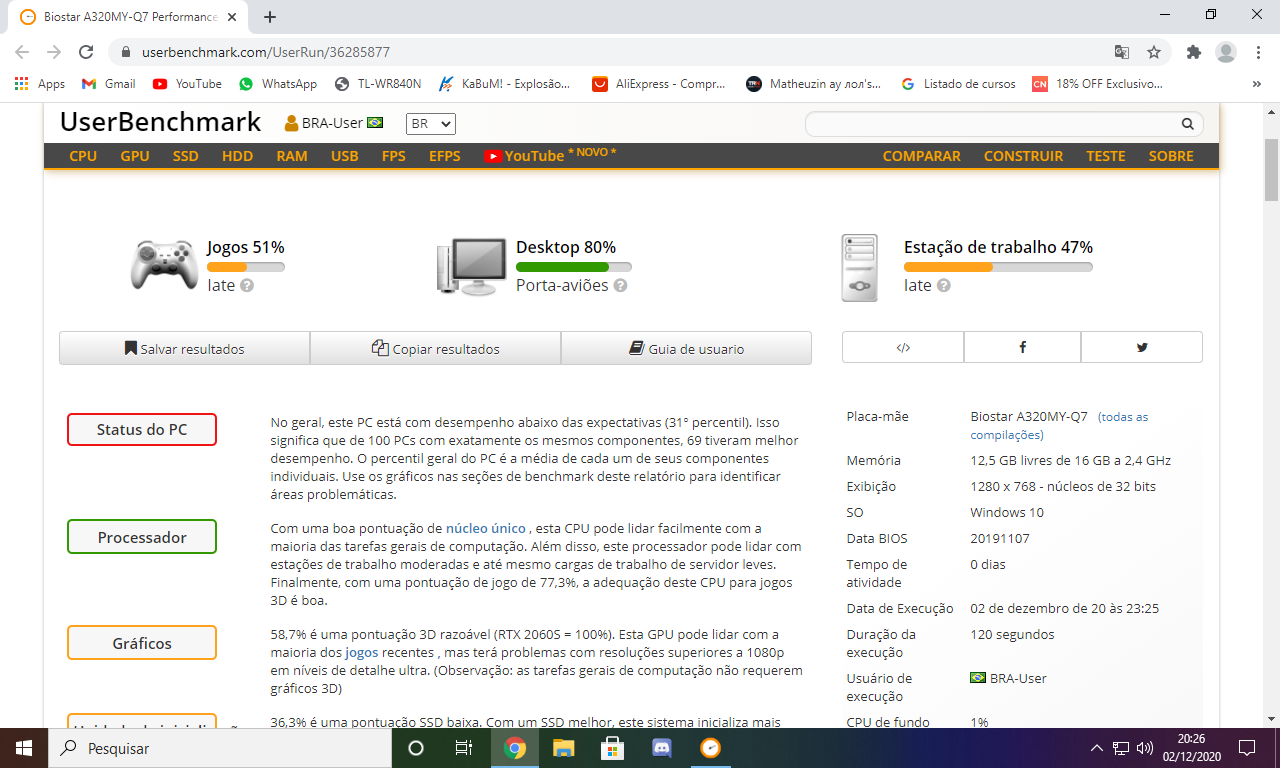
Task: Click the Gráficos button
Action: pos(142,643)
